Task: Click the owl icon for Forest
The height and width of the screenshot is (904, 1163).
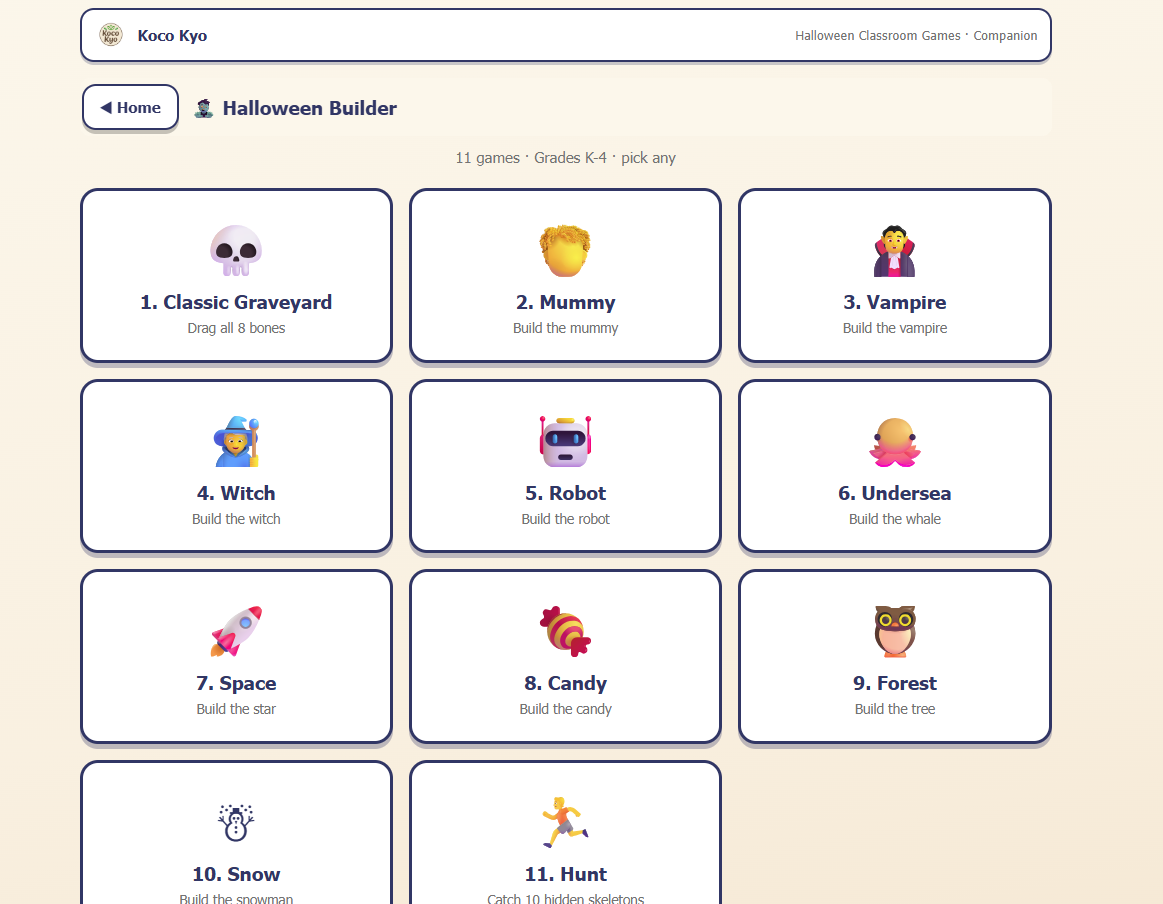Action: pyautogui.click(x=895, y=631)
